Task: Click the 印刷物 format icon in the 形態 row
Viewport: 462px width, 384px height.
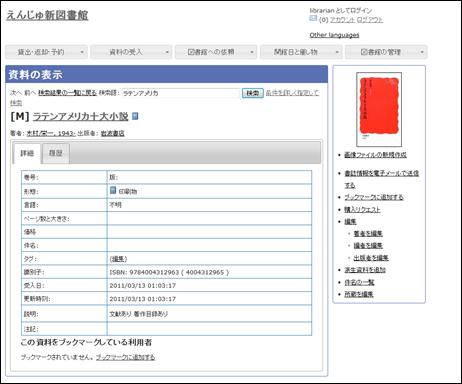Action: tap(113, 190)
